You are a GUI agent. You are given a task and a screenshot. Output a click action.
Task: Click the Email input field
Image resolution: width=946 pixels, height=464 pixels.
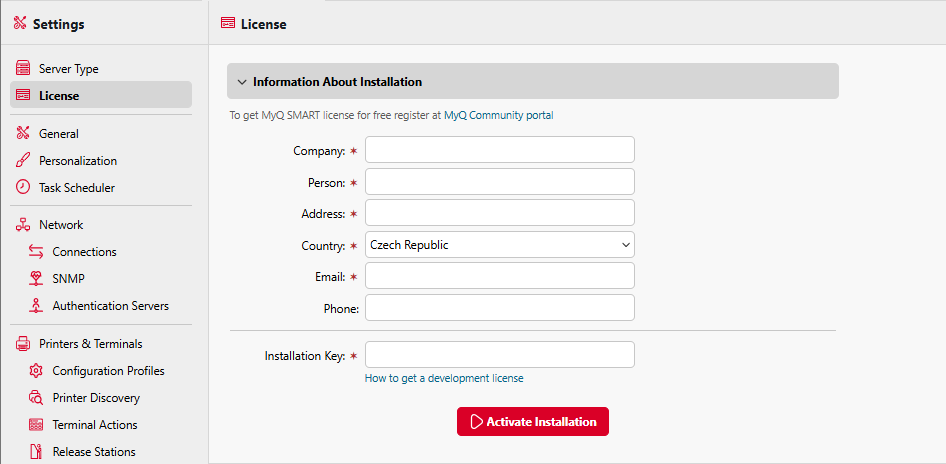point(500,276)
